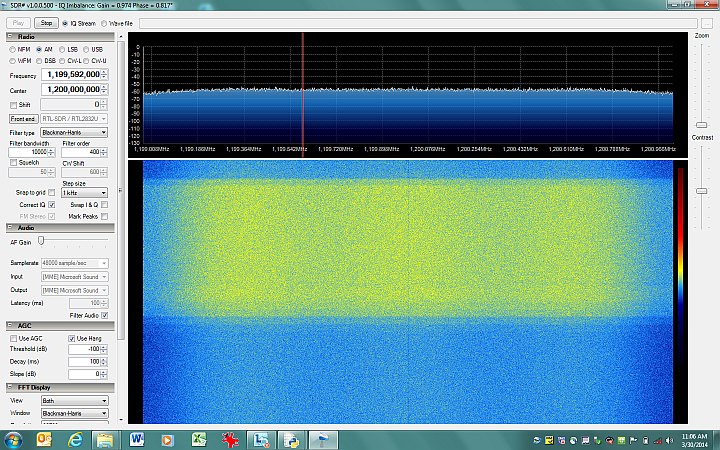Image resolution: width=720 pixels, height=450 pixels.
Task: Collapse the Audio panel section
Action: (10, 227)
